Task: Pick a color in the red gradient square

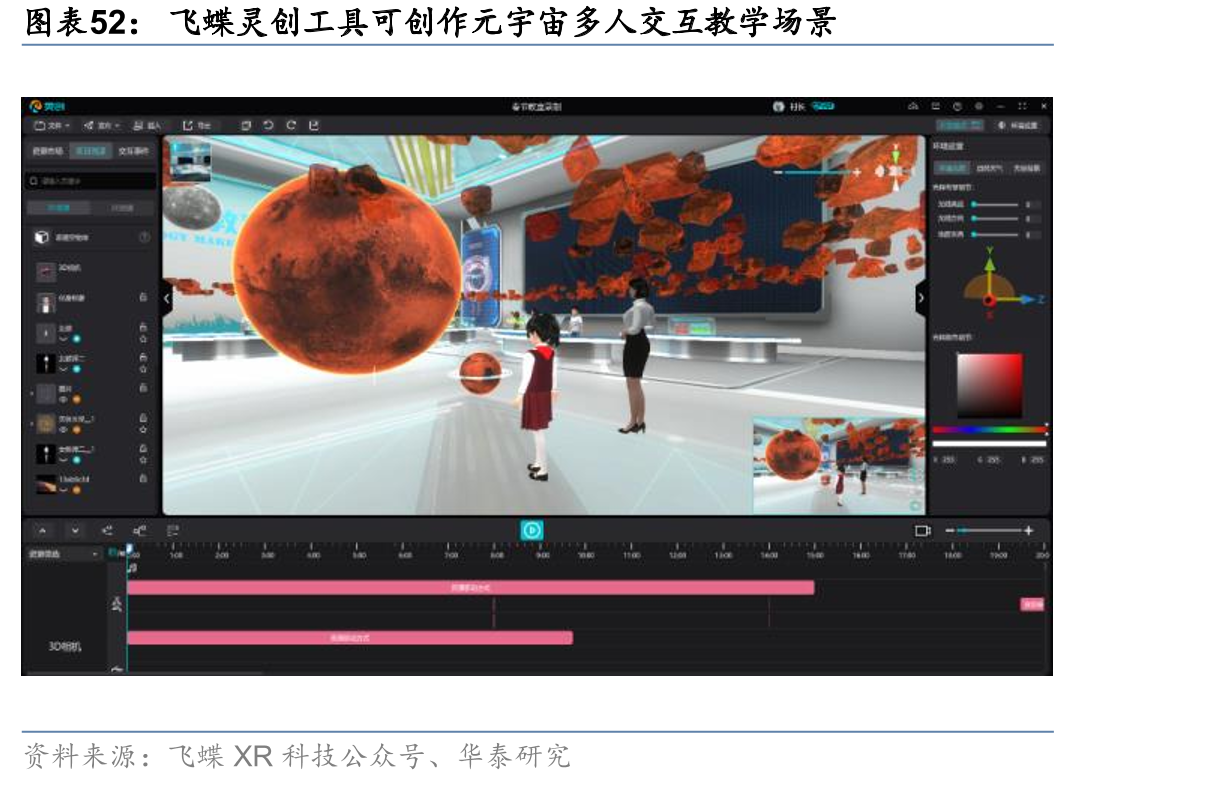Action: pyautogui.click(x=989, y=385)
